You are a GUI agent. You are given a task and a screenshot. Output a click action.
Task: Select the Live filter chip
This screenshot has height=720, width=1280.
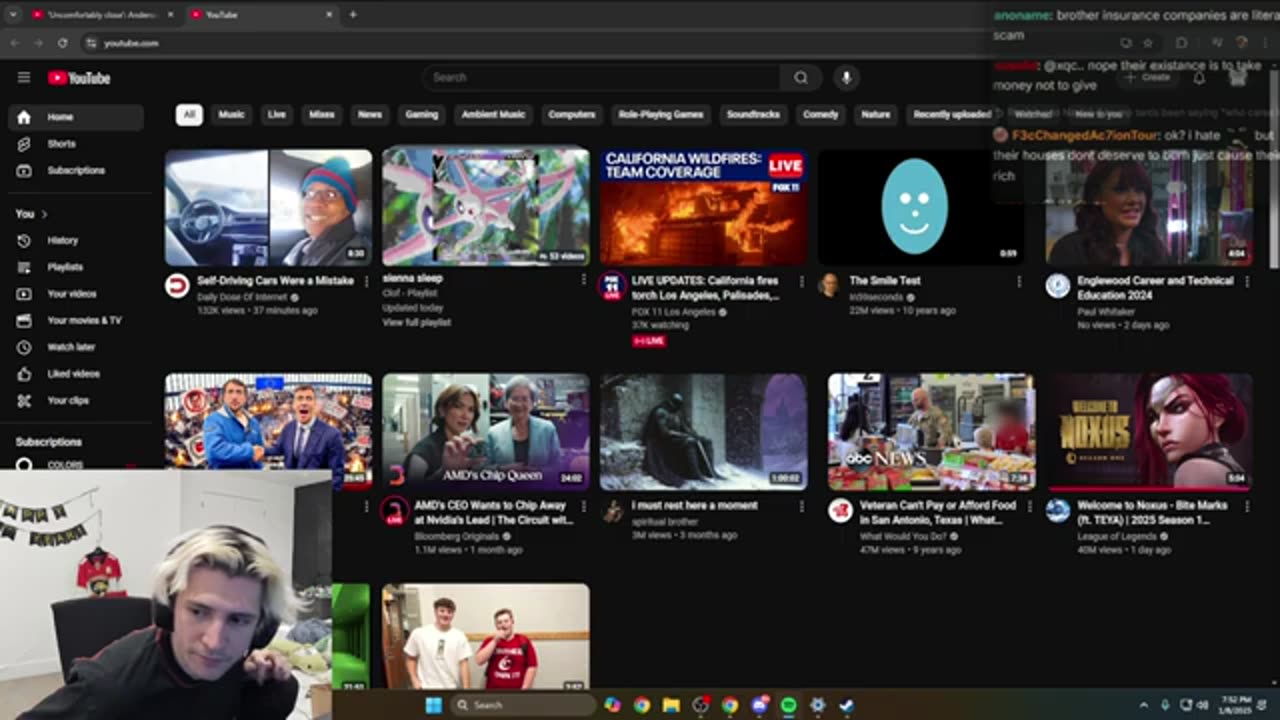coord(277,114)
